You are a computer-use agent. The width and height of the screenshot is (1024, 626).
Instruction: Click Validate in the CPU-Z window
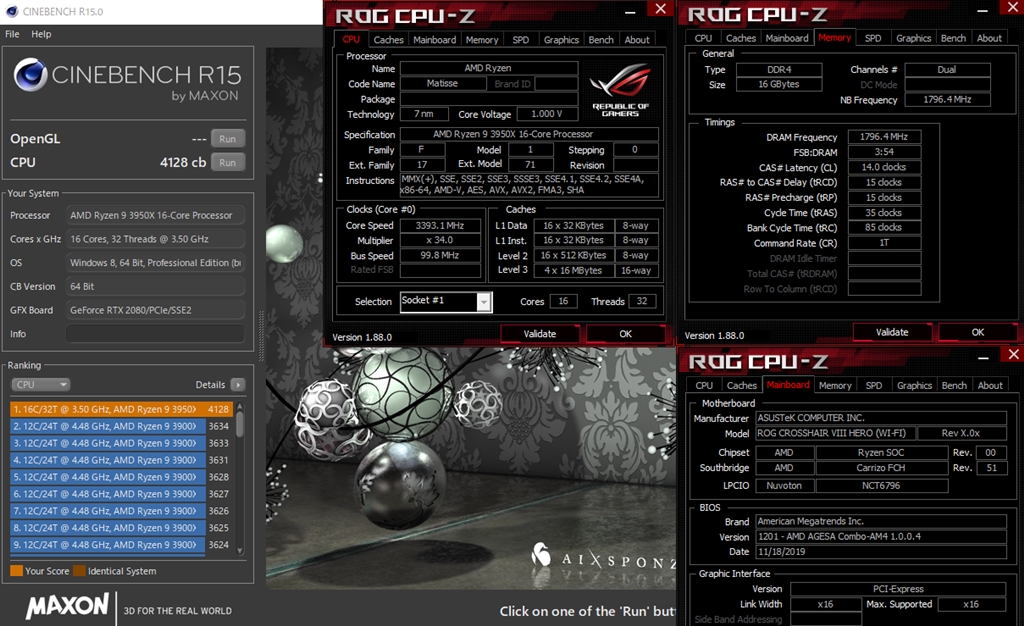pyautogui.click(x=540, y=333)
